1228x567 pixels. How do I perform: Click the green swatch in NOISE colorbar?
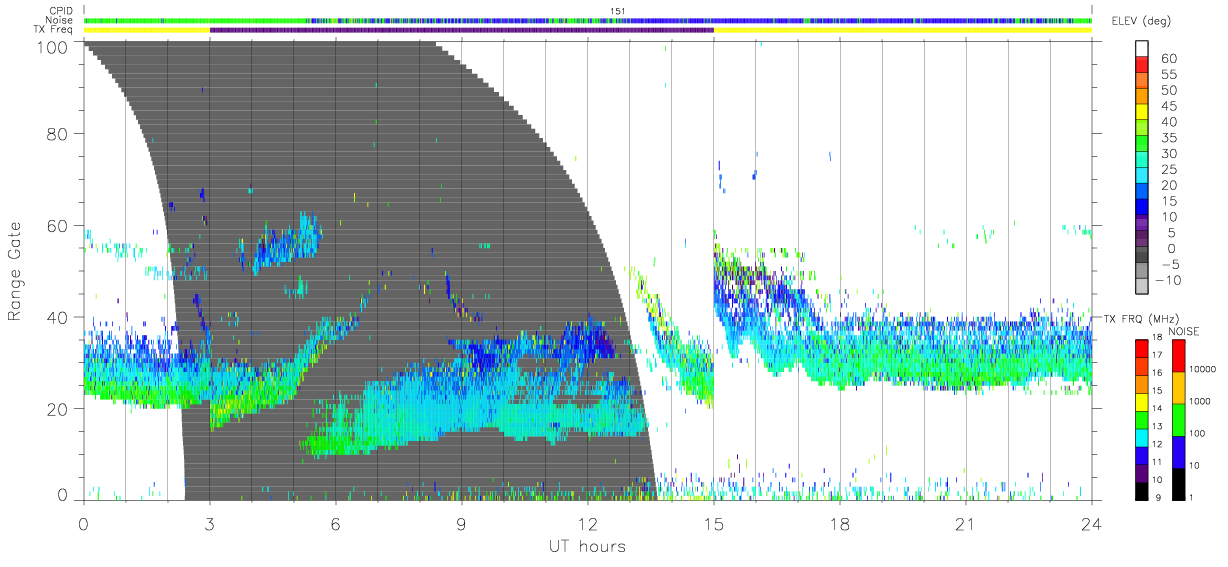pyautogui.click(x=1178, y=419)
